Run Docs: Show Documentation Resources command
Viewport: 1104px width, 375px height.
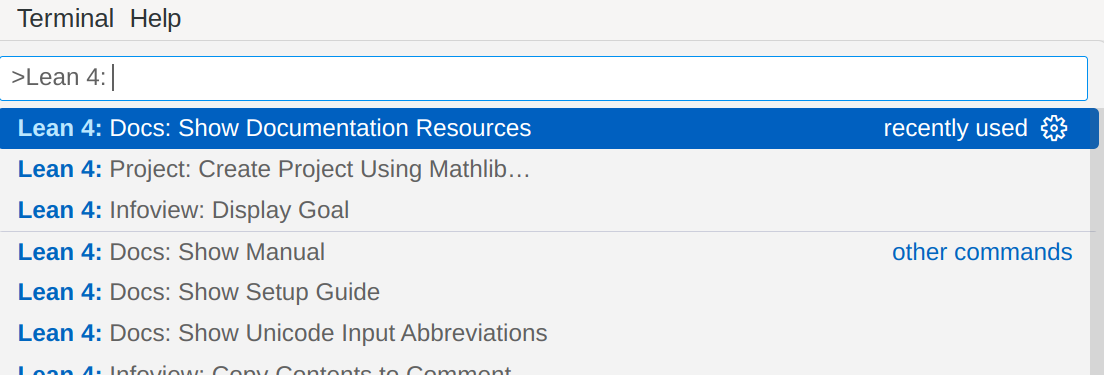point(549,128)
